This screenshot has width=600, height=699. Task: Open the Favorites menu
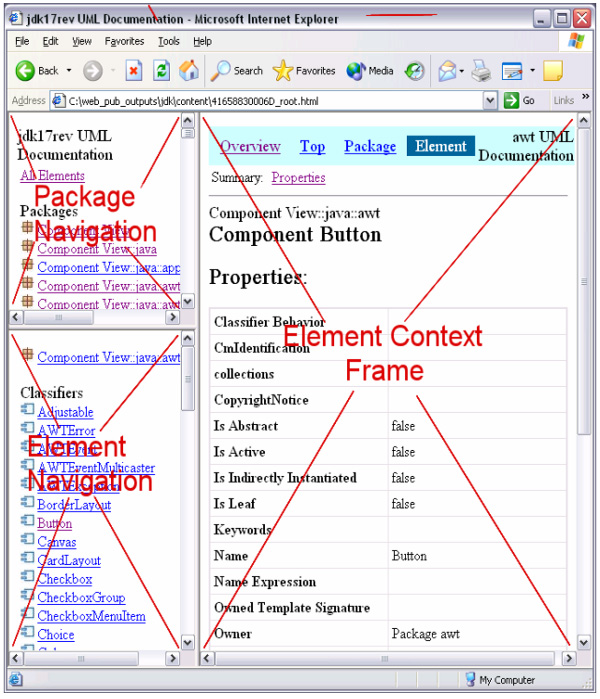click(124, 41)
